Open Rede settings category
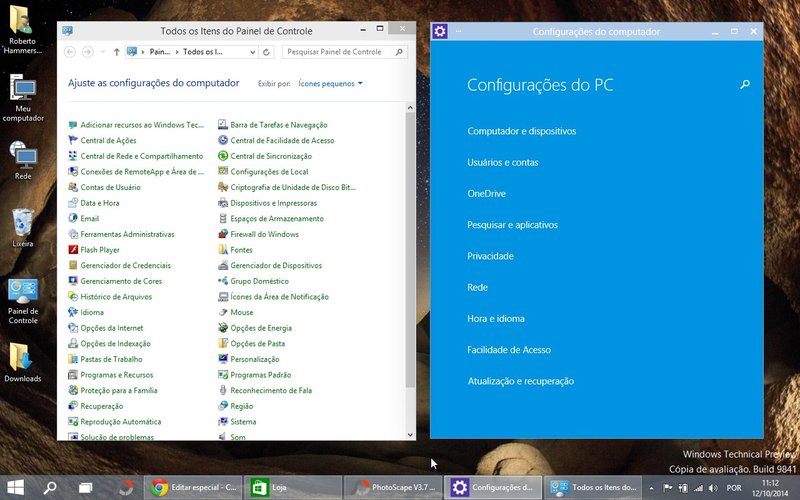 click(477, 287)
